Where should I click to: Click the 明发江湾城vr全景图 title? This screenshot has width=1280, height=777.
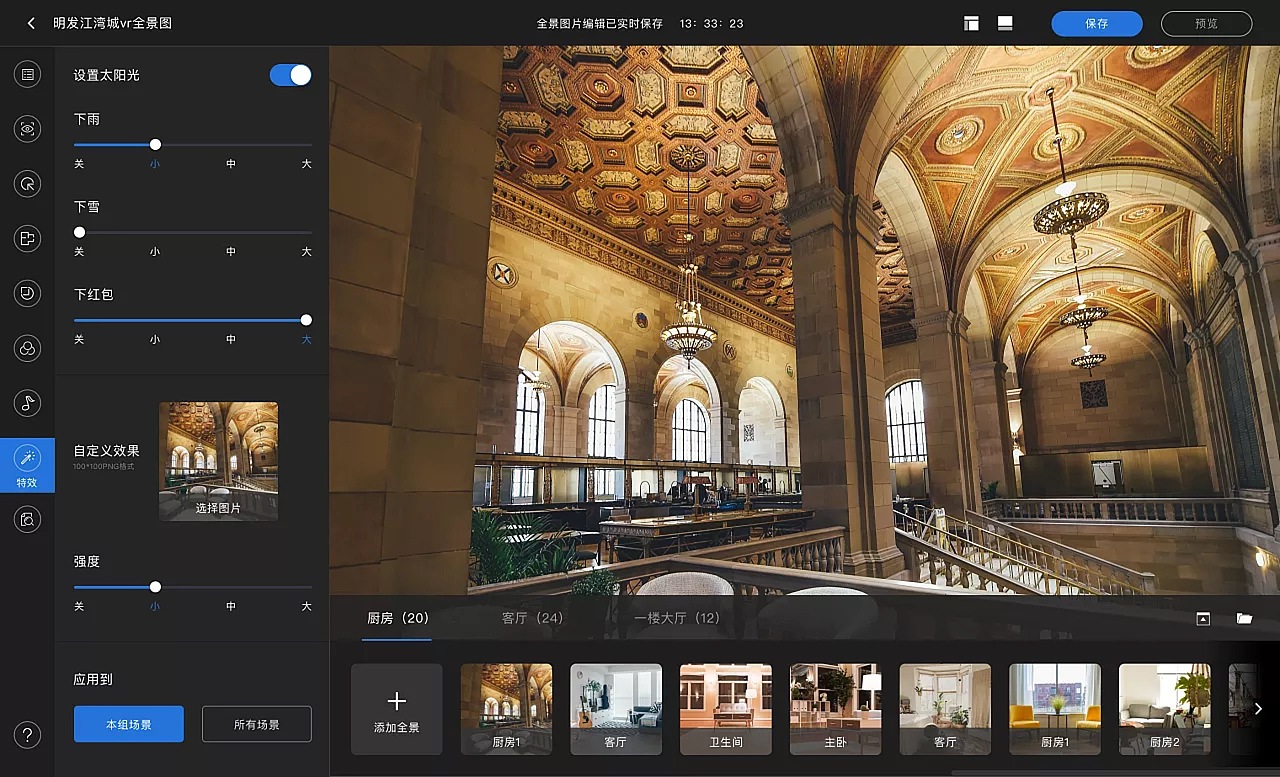(x=112, y=23)
